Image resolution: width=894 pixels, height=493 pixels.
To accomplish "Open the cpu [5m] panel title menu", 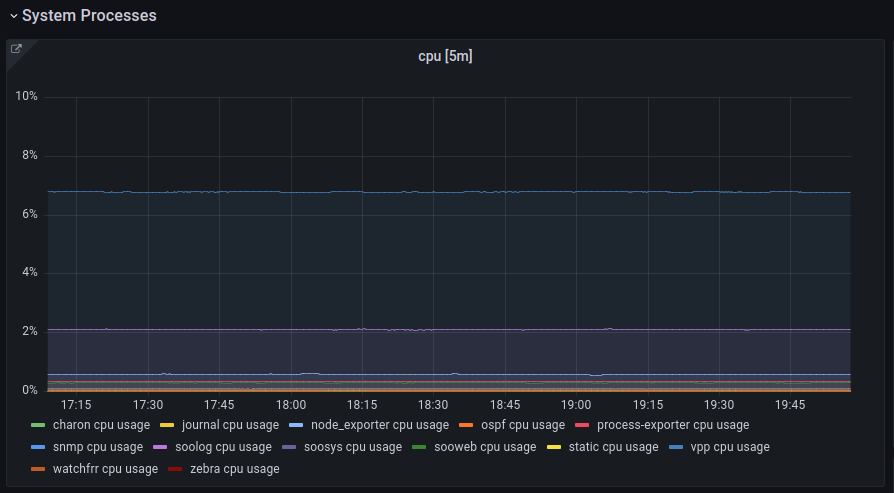I will 445,57.
